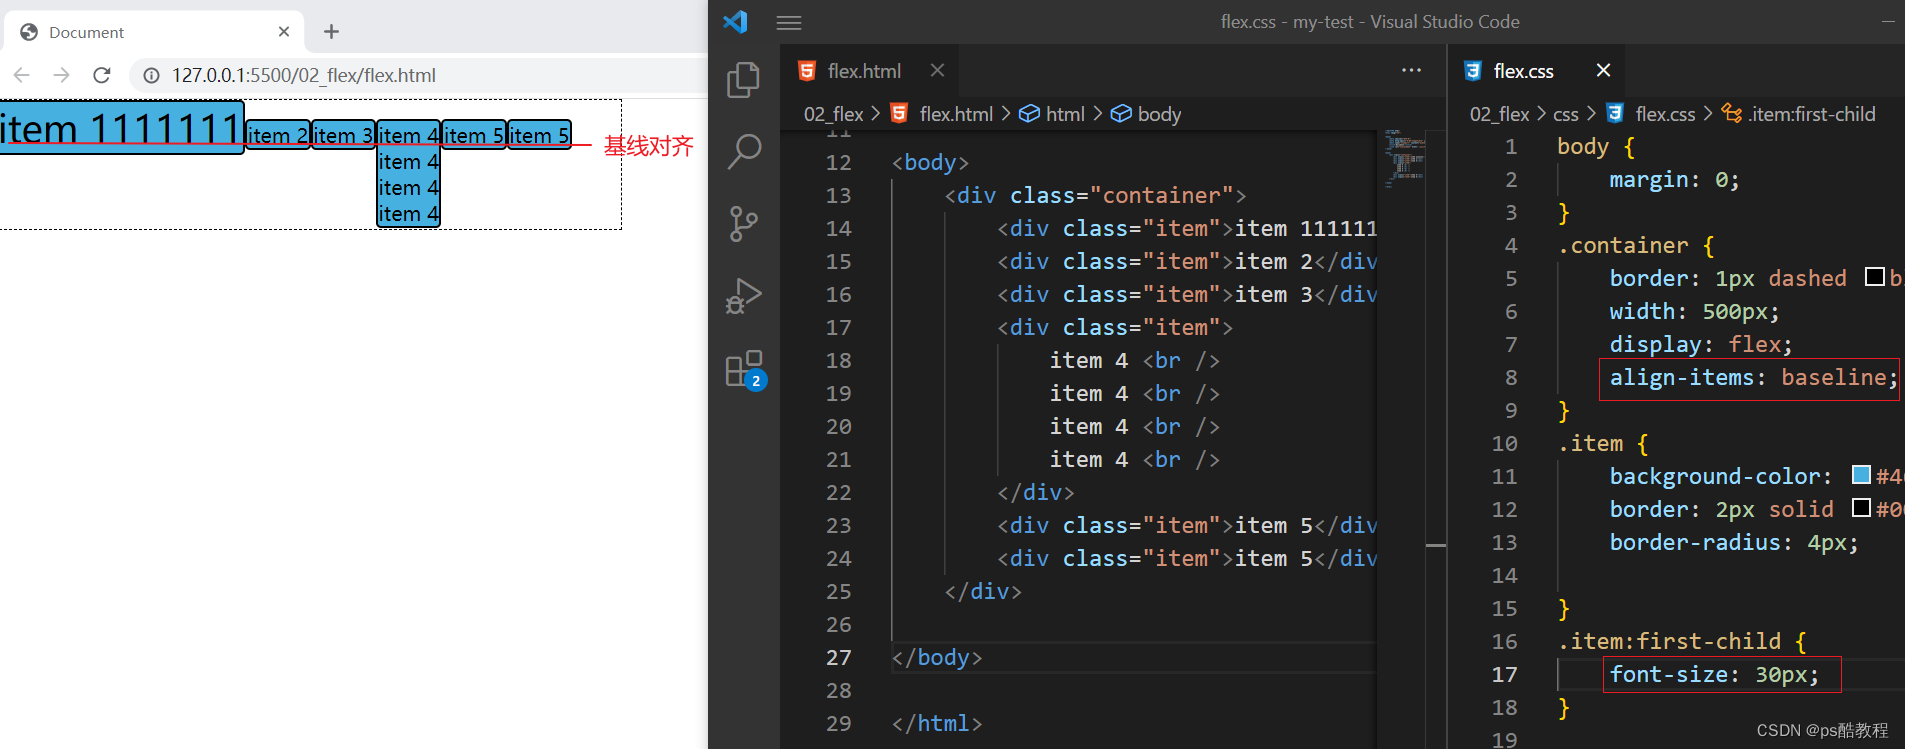Close the flex.css editor tab
The width and height of the screenshot is (1905, 749).
(1603, 70)
